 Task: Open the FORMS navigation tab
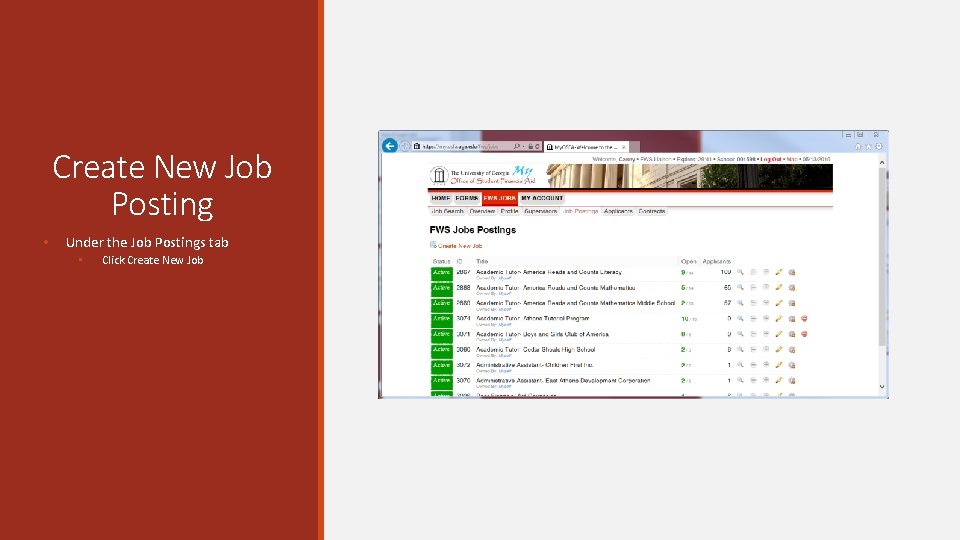coord(467,198)
